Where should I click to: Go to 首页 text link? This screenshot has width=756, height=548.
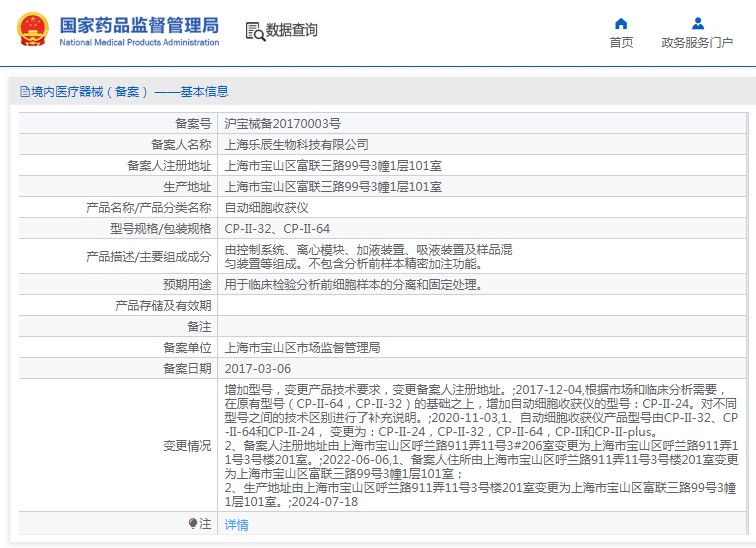pyautogui.click(x=621, y=42)
